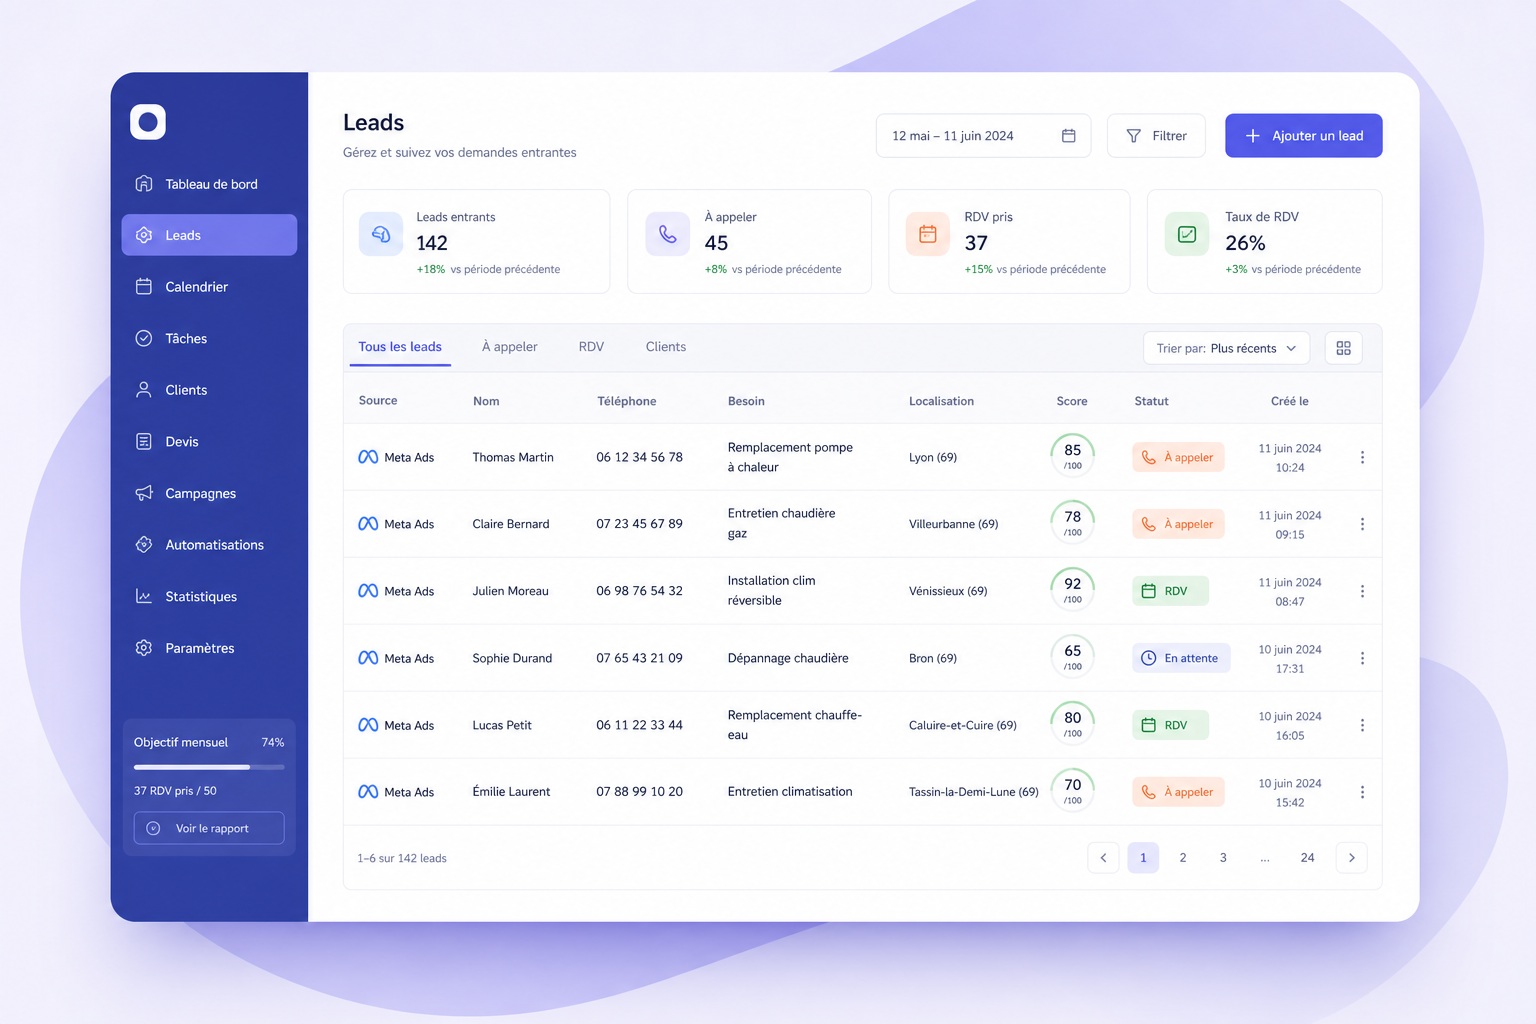Go to previous page chevron
The image size is (1536, 1024).
coord(1103,858)
